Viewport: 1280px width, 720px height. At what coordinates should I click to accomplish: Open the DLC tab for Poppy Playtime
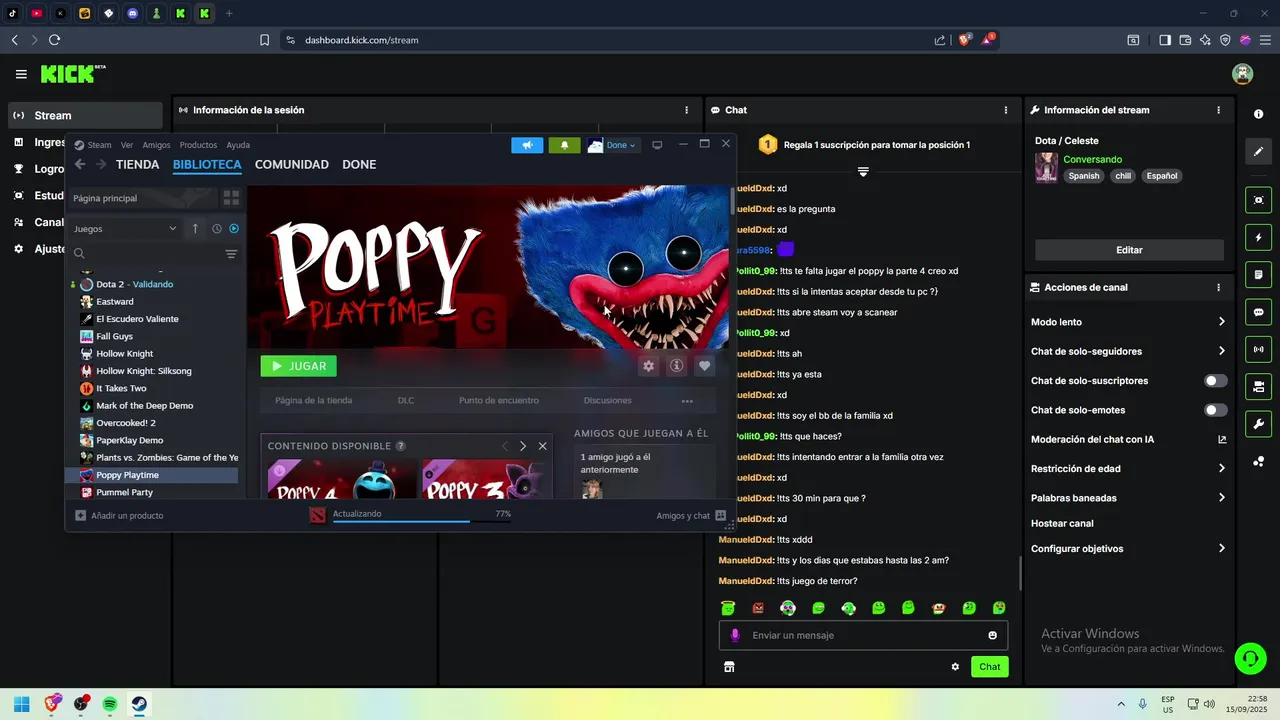[405, 400]
